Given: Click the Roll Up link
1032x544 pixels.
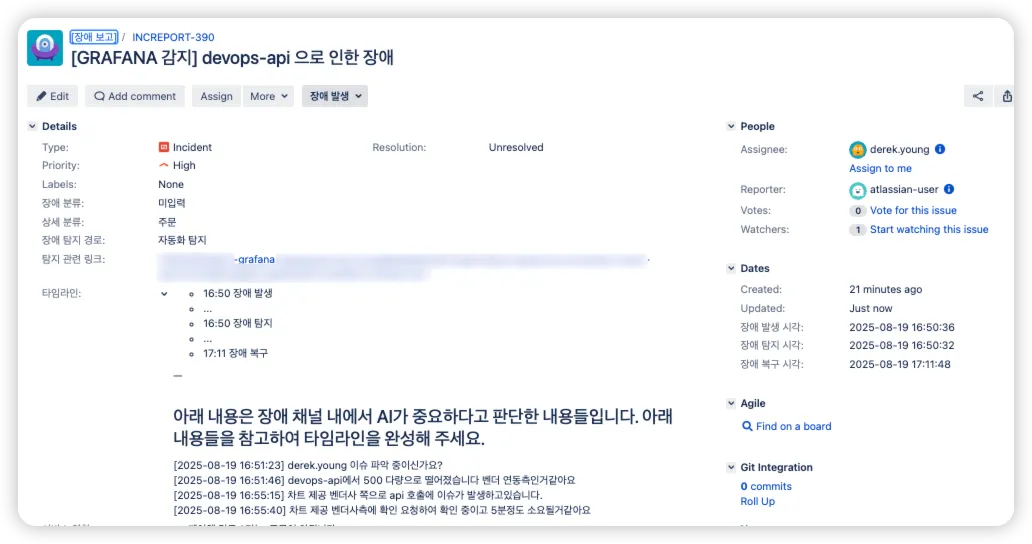Looking at the screenshot, I should [x=758, y=501].
